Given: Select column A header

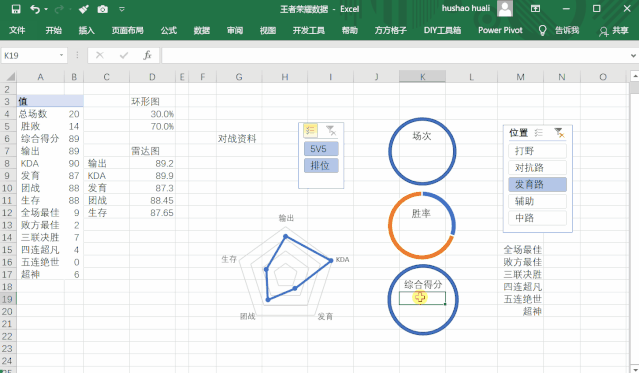Looking at the screenshot, I should [40, 77].
